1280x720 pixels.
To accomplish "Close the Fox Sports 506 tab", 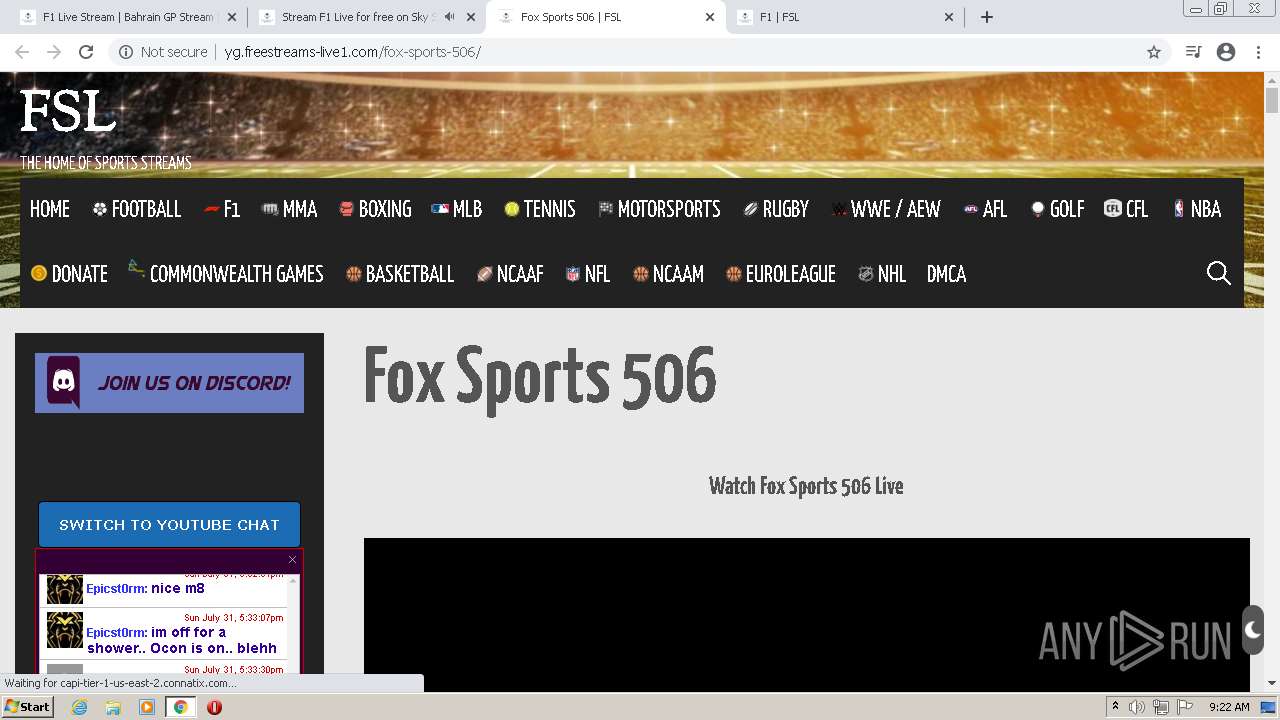I will coord(710,17).
